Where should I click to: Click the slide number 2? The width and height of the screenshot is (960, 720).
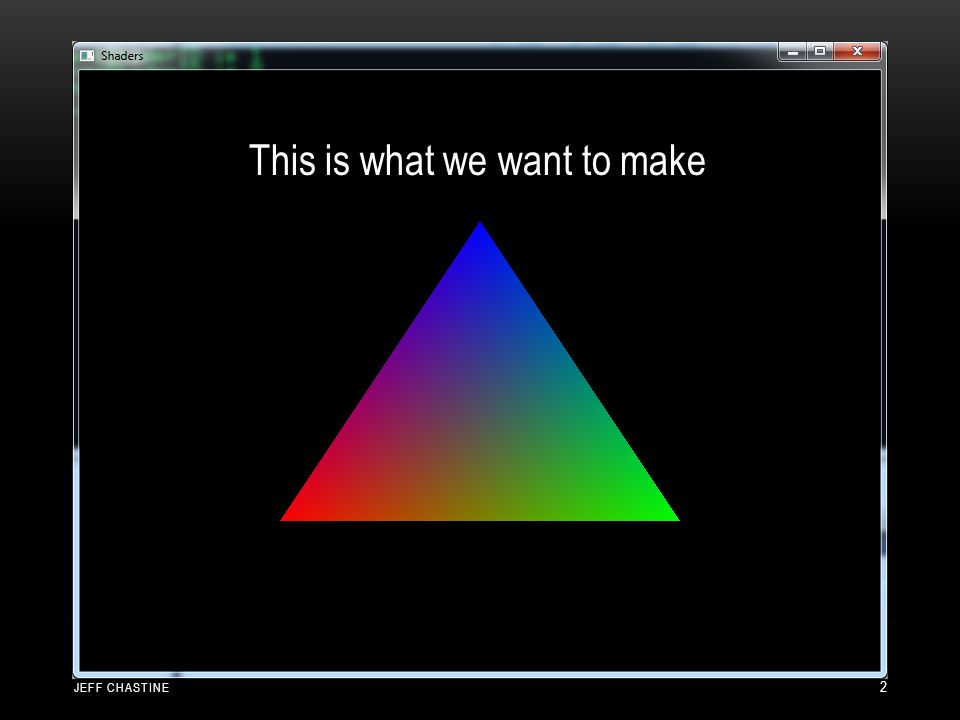click(x=883, y=687)
